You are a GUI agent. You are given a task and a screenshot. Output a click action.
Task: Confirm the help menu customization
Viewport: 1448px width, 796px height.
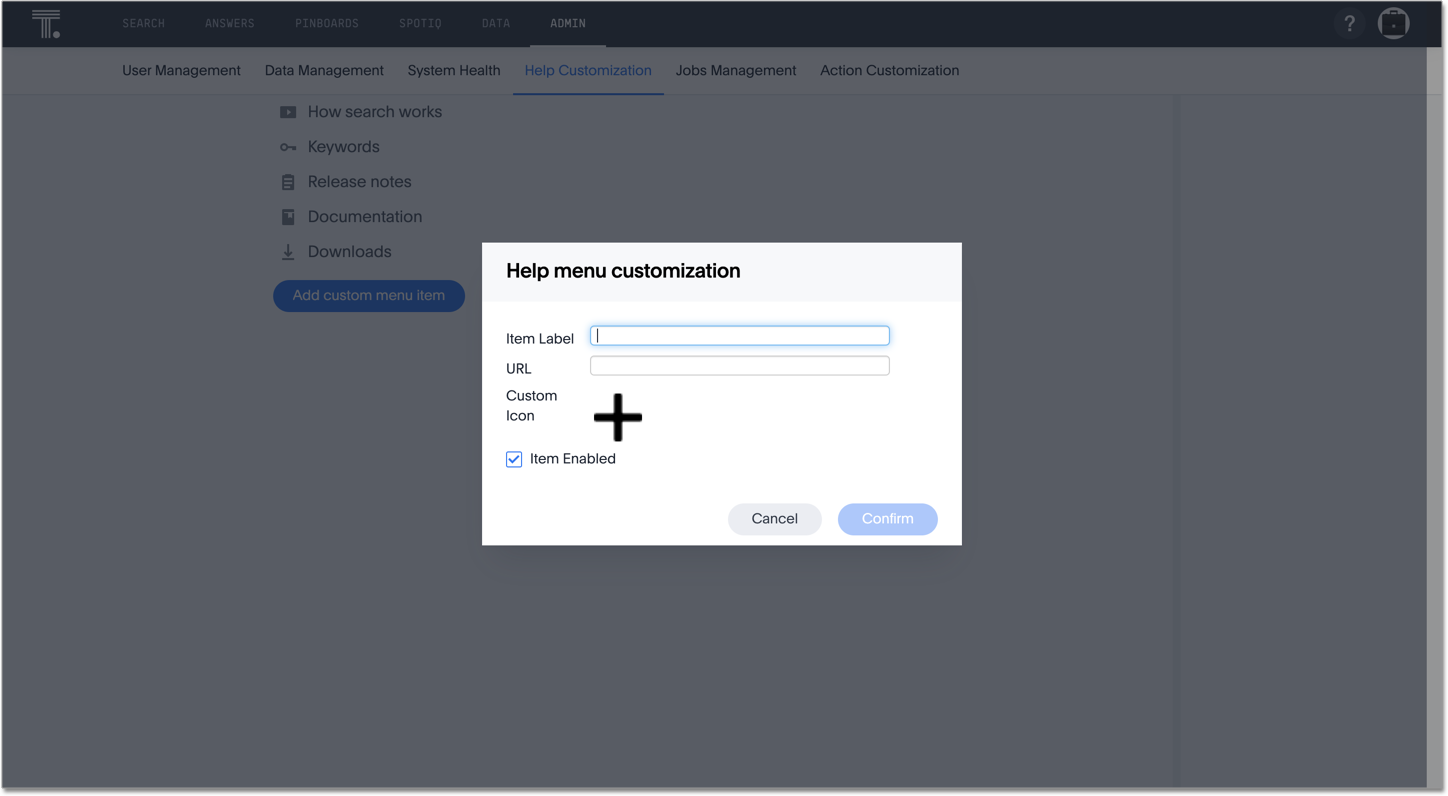[888, 519]
